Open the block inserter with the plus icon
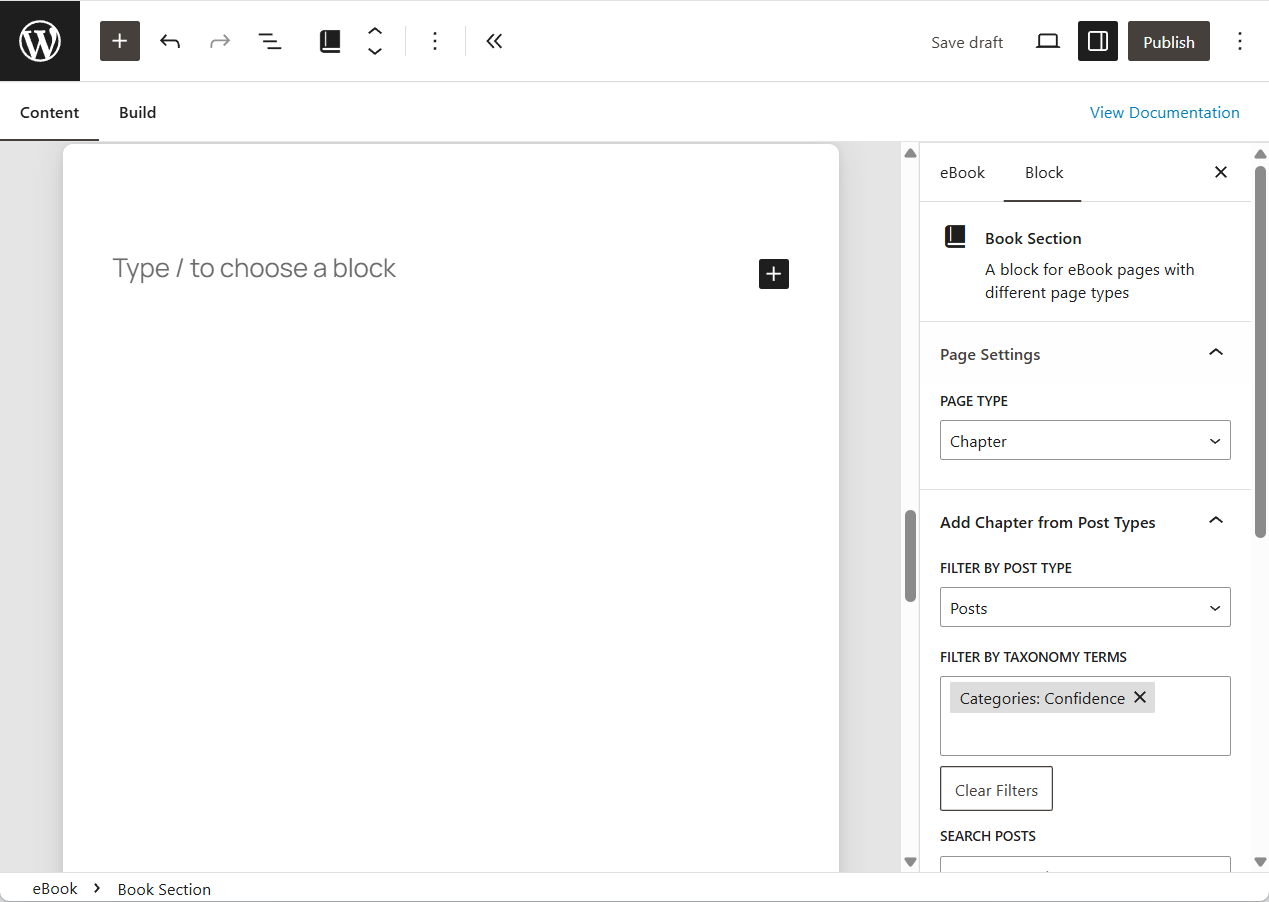The image size is (1269, 902). pos(120,41)
